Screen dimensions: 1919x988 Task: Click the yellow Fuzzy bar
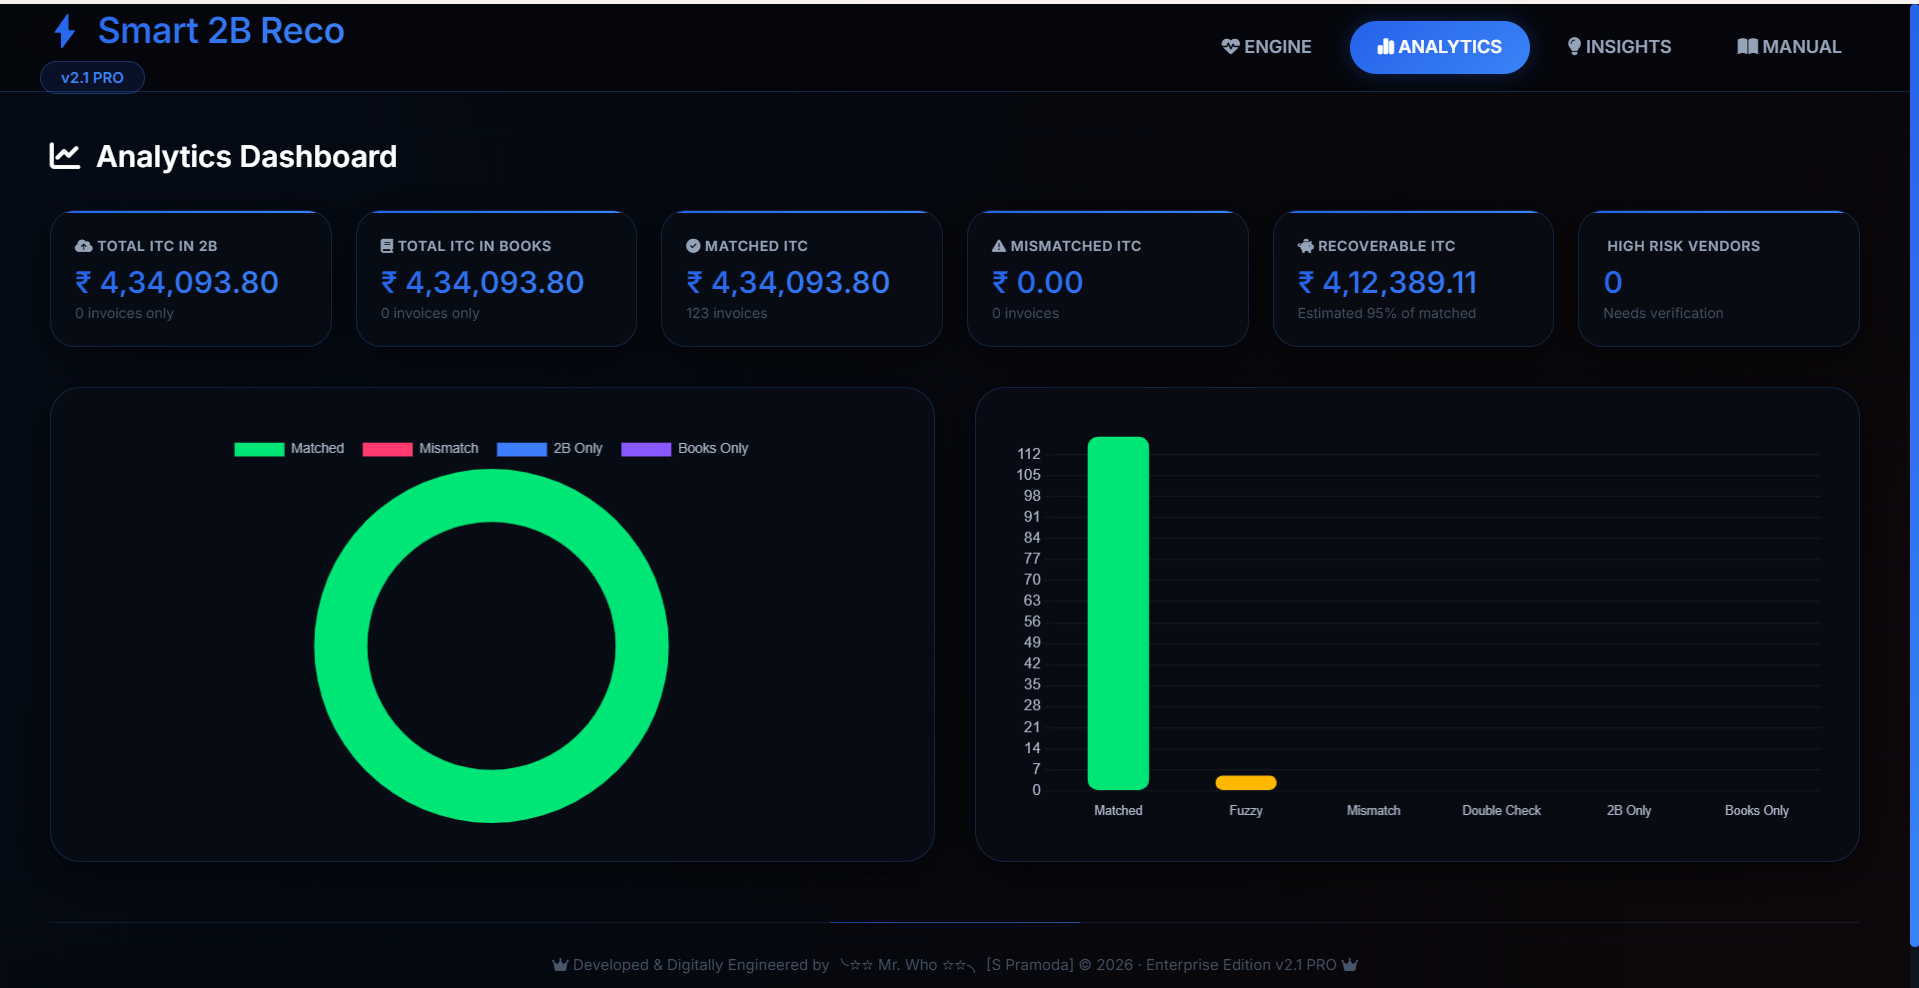click(x=1246, y=782)
